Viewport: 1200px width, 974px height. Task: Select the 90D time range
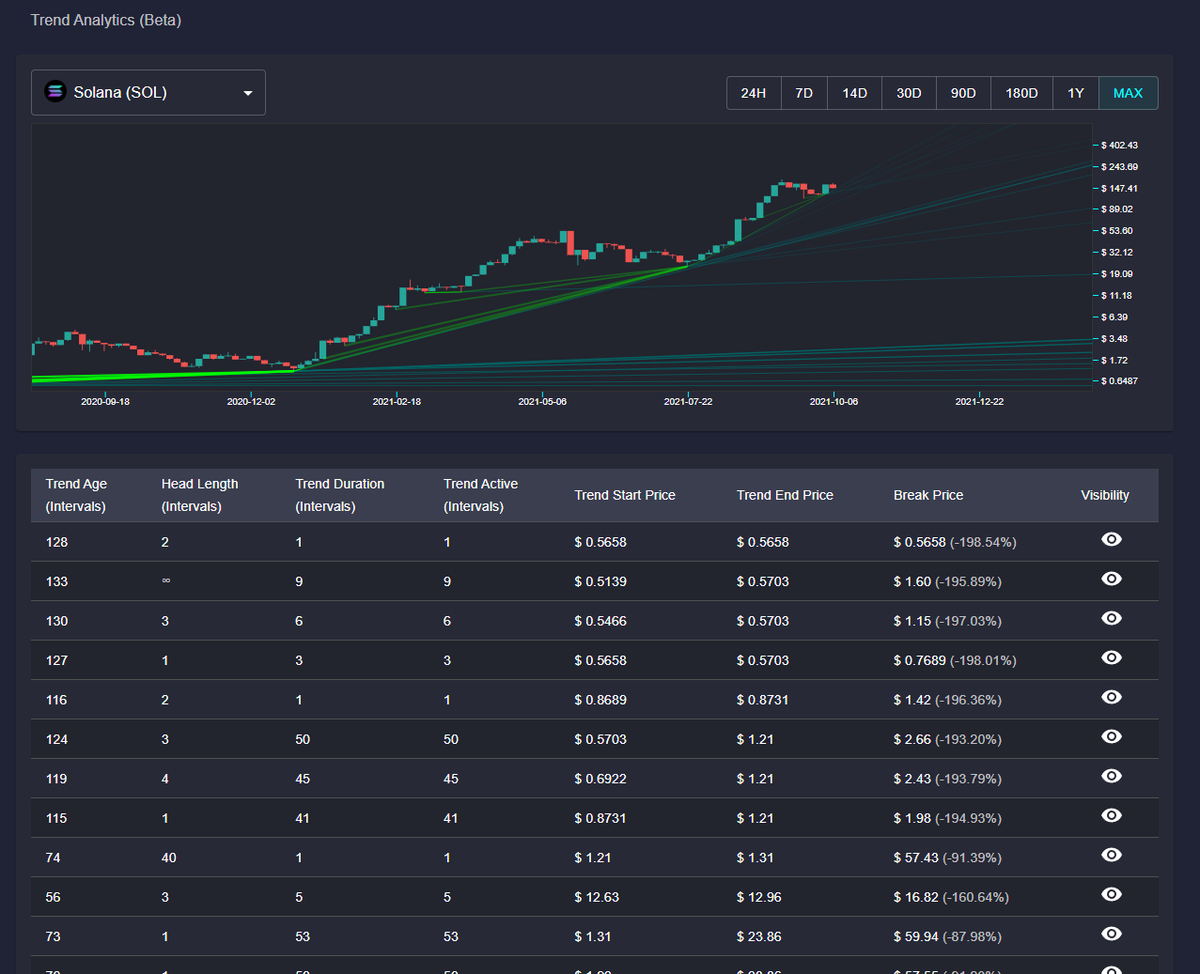tap(963, 93)
